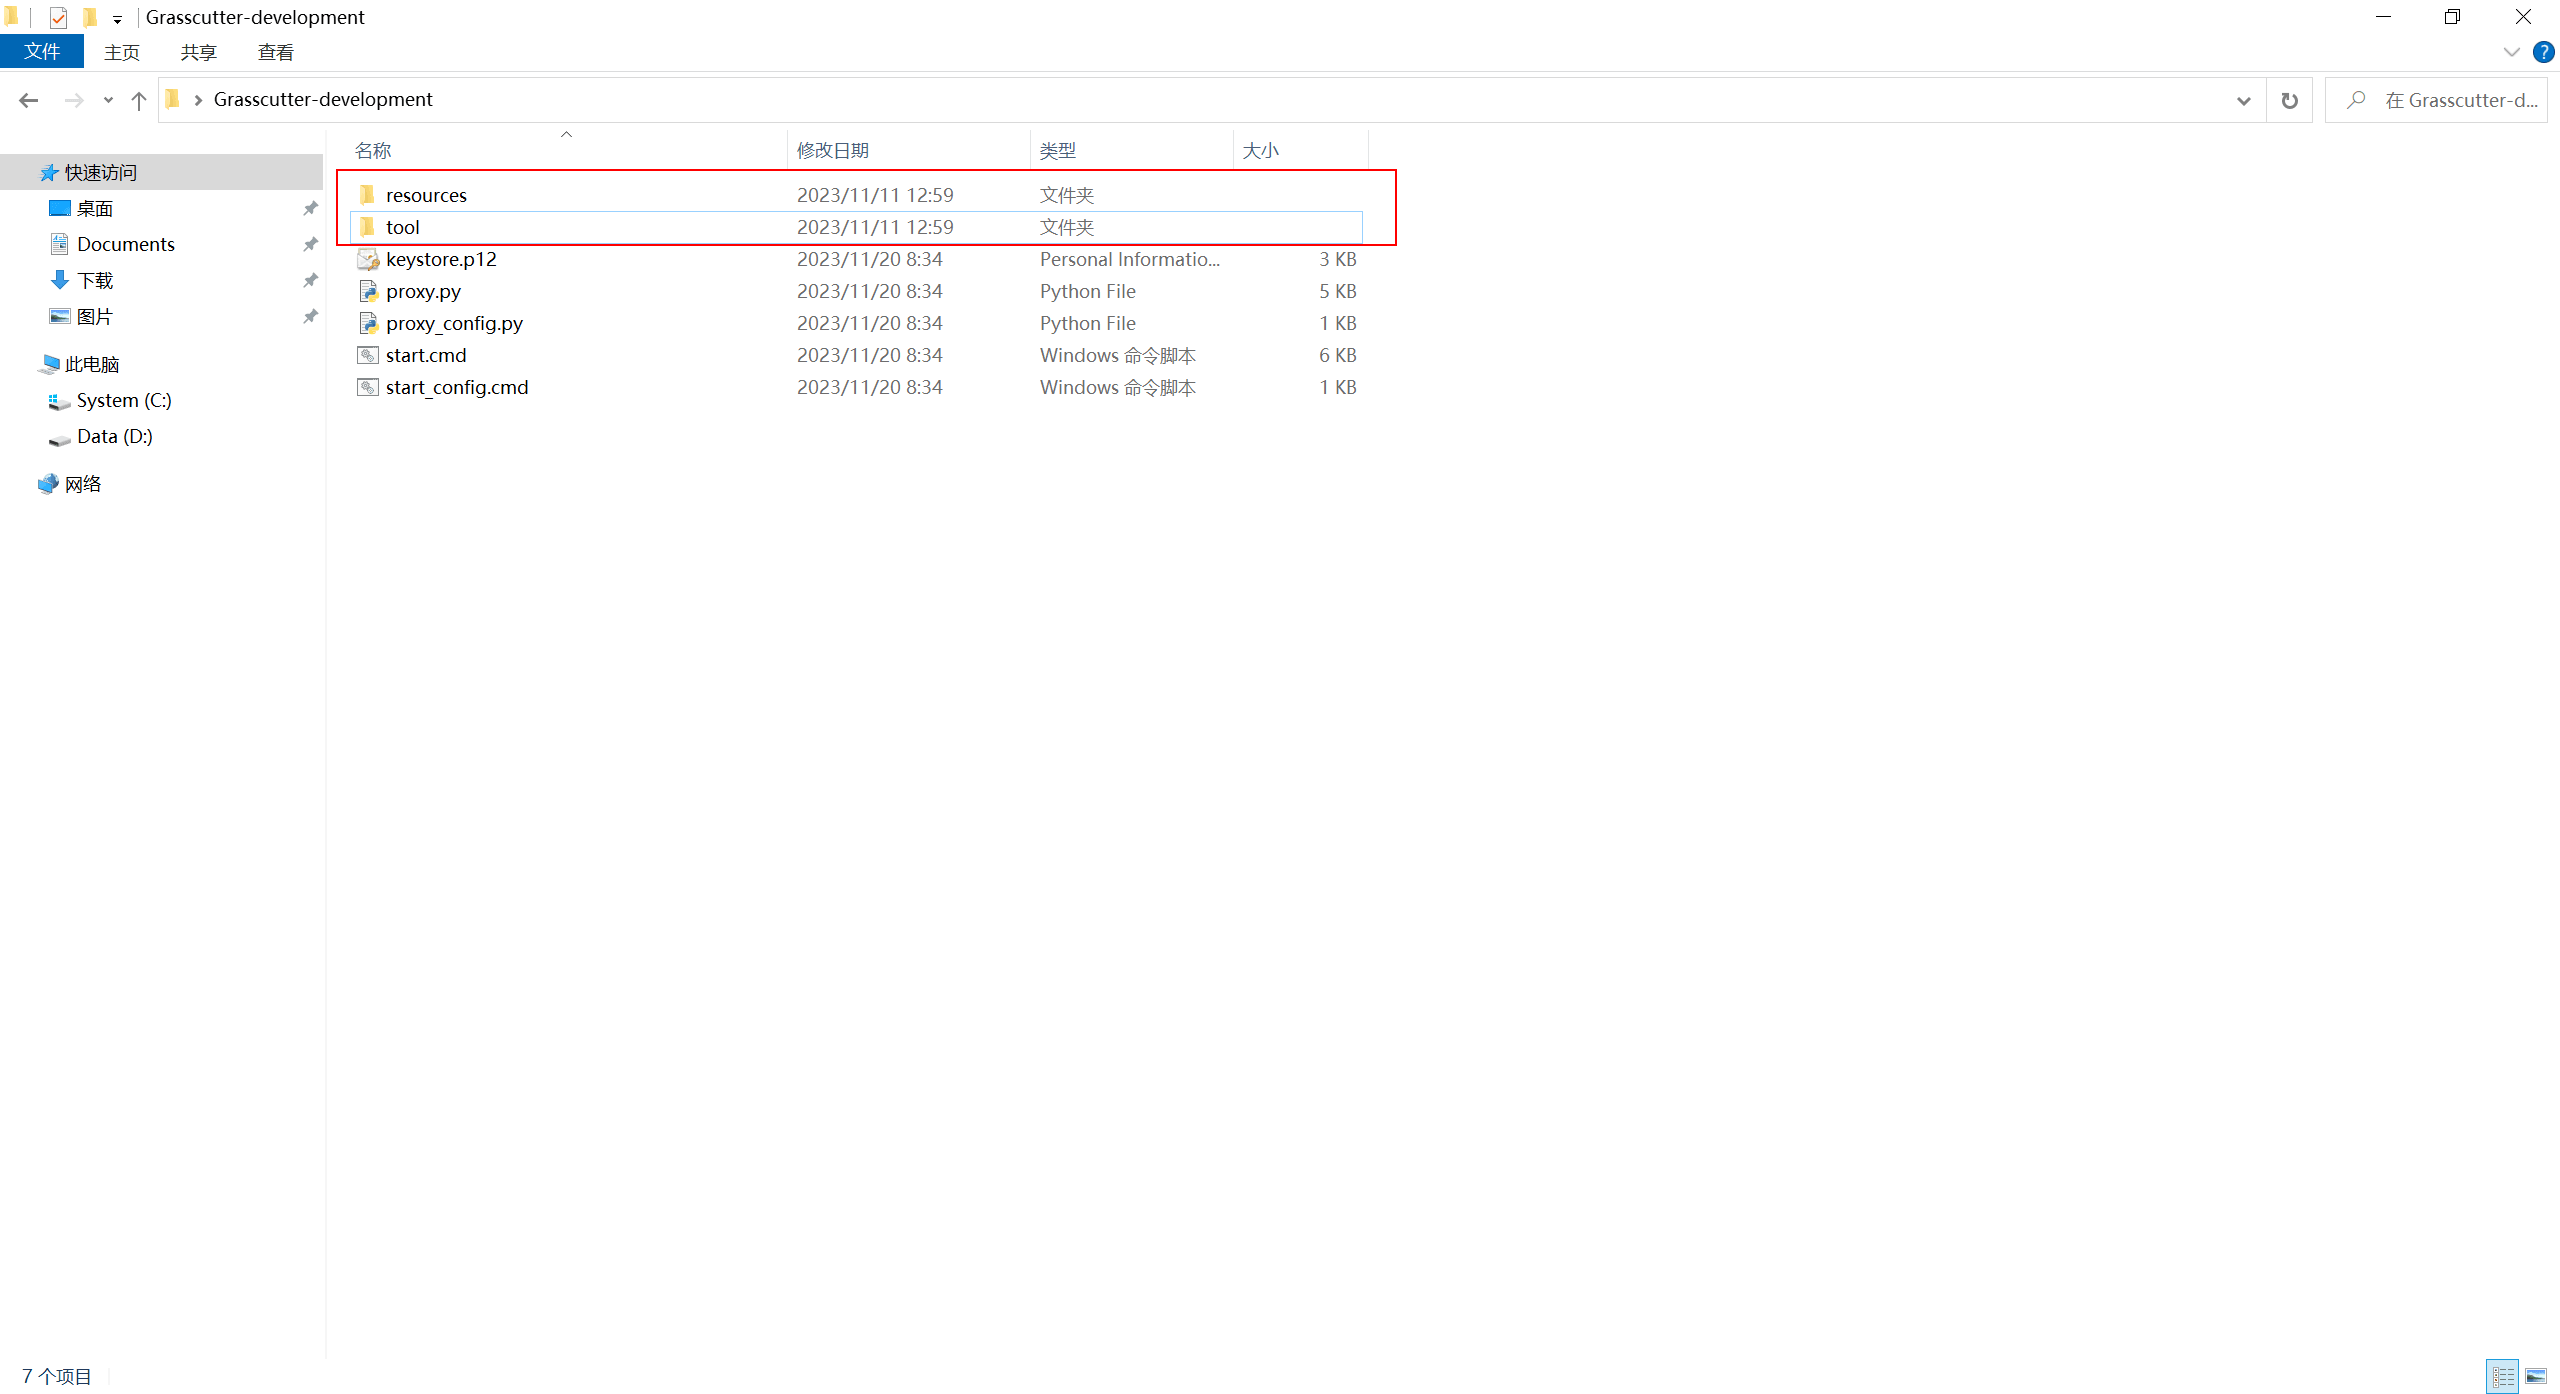
Task: Click the pin icon beside Documents
Action: (310, 245)
